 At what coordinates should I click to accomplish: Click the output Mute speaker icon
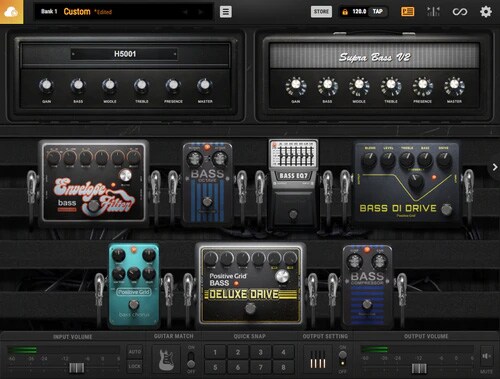[486, 356]
